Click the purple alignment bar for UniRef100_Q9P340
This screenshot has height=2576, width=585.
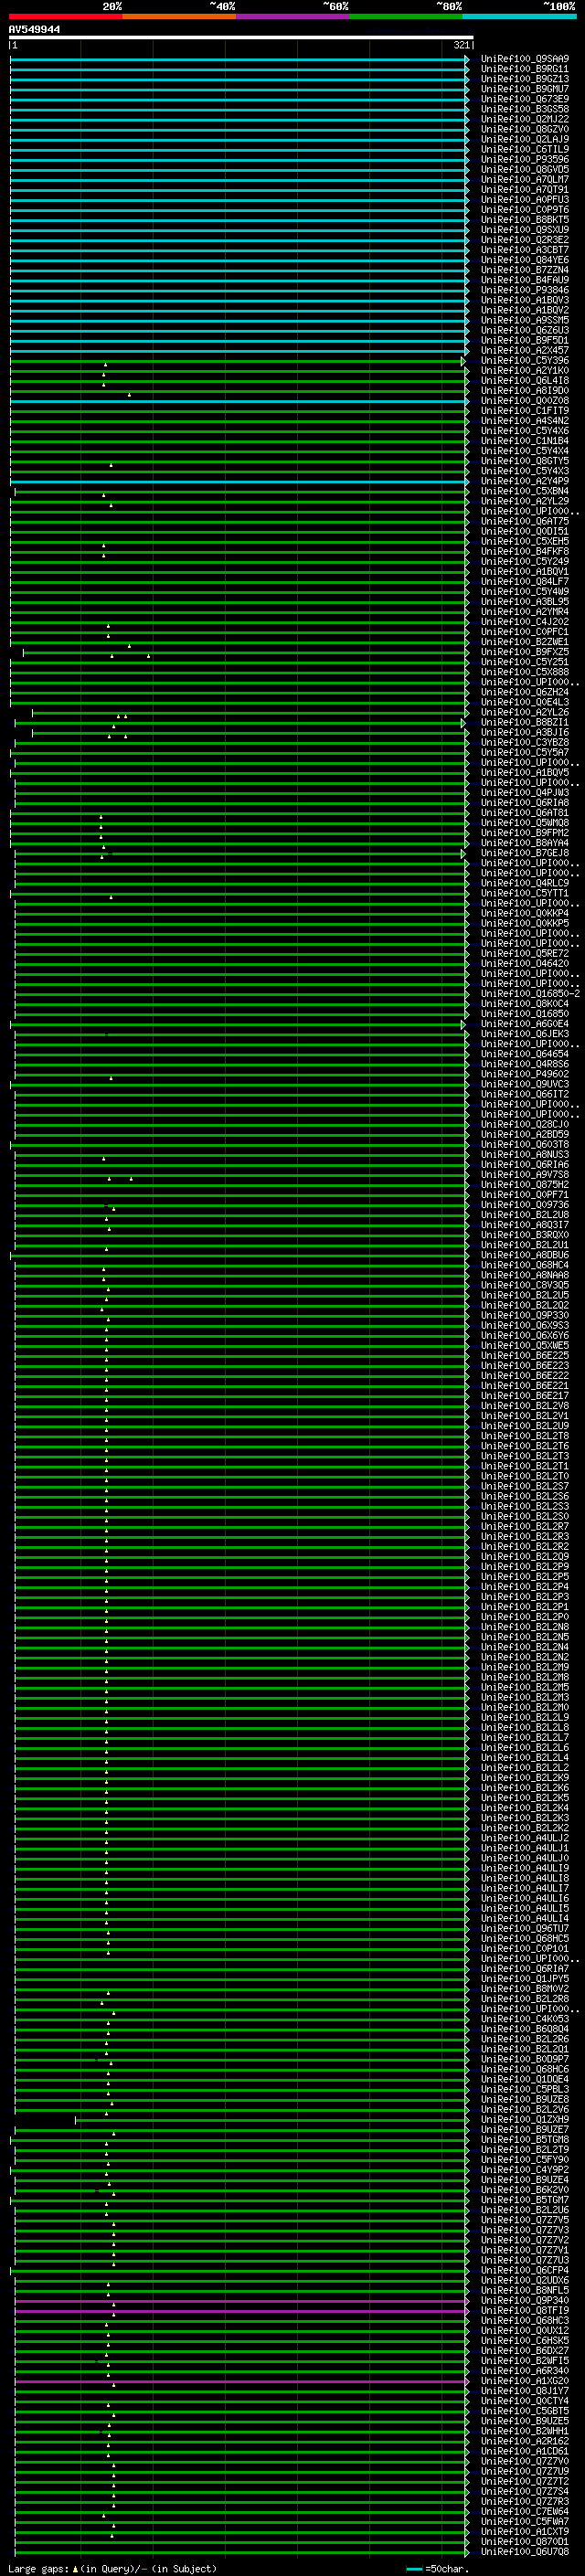pos(241,2301)
